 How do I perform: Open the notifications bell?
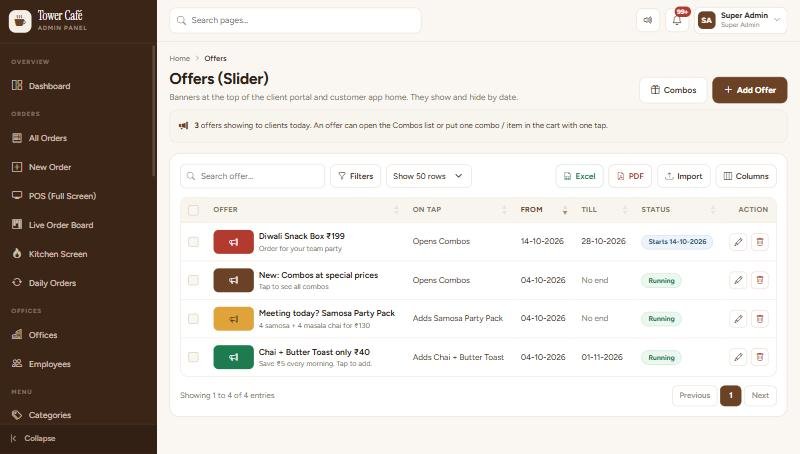point(677,20)
